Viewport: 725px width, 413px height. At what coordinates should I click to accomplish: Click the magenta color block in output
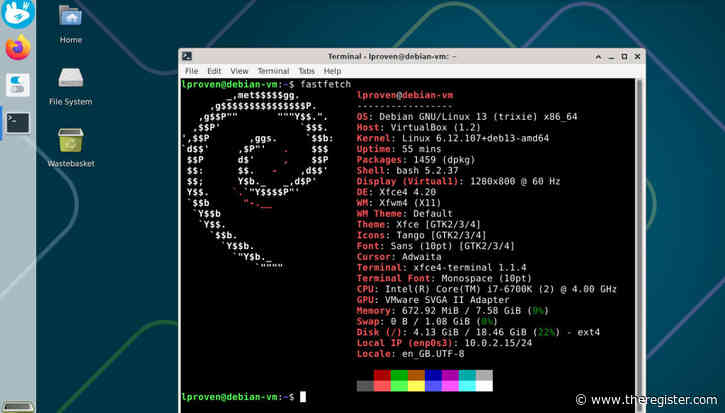click(x=450, y=375)
